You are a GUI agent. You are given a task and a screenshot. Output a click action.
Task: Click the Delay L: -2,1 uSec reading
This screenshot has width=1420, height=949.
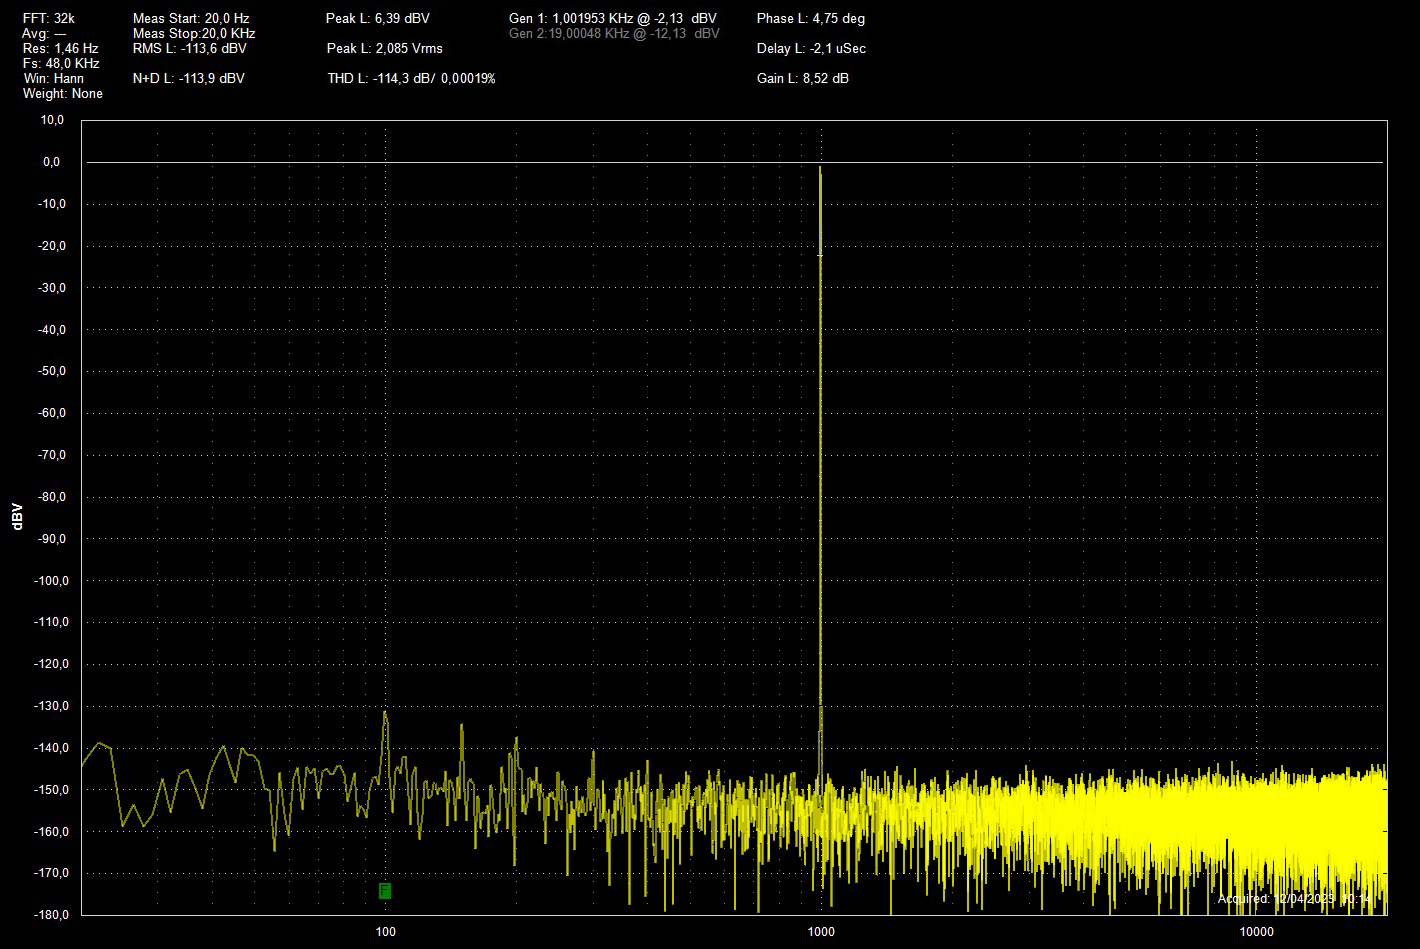click(x=812, y=48)
